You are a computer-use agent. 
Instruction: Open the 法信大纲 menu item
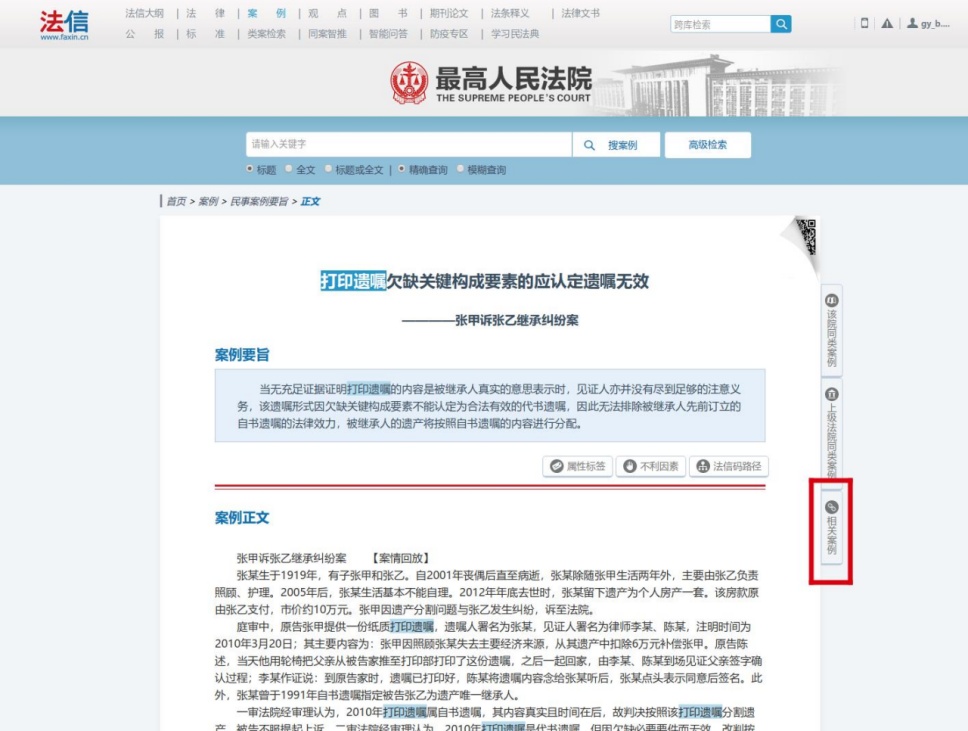point(144,13)
